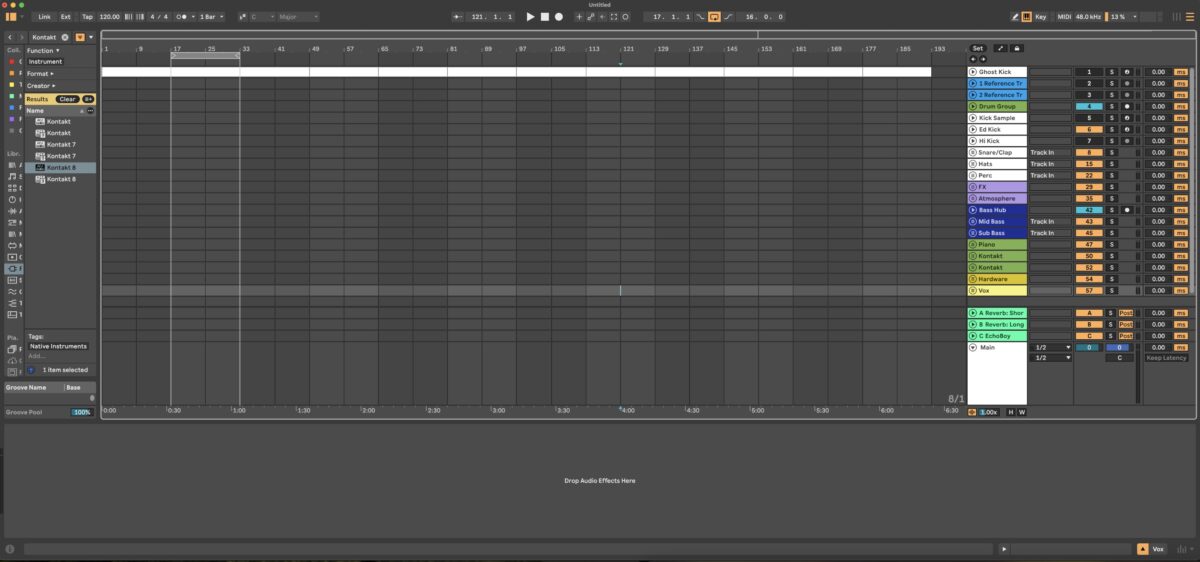The width and height of the screenshot is (1200, 562).
Task: Open the Main cue out 1/2 dropdown
Action: pyautogui.click(x=1051, y=347)
